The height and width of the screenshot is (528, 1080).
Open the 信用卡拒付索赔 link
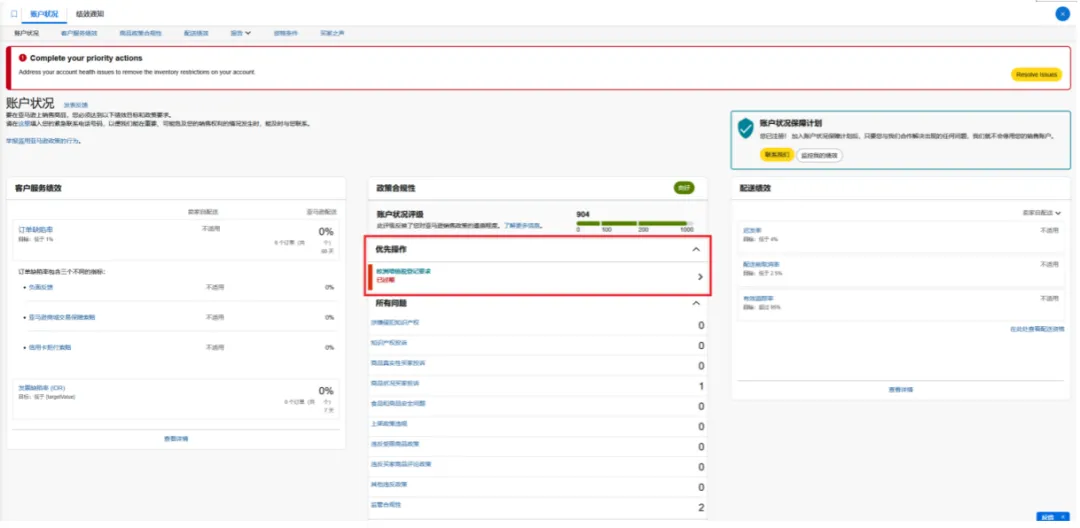click(x=50, y=348)
